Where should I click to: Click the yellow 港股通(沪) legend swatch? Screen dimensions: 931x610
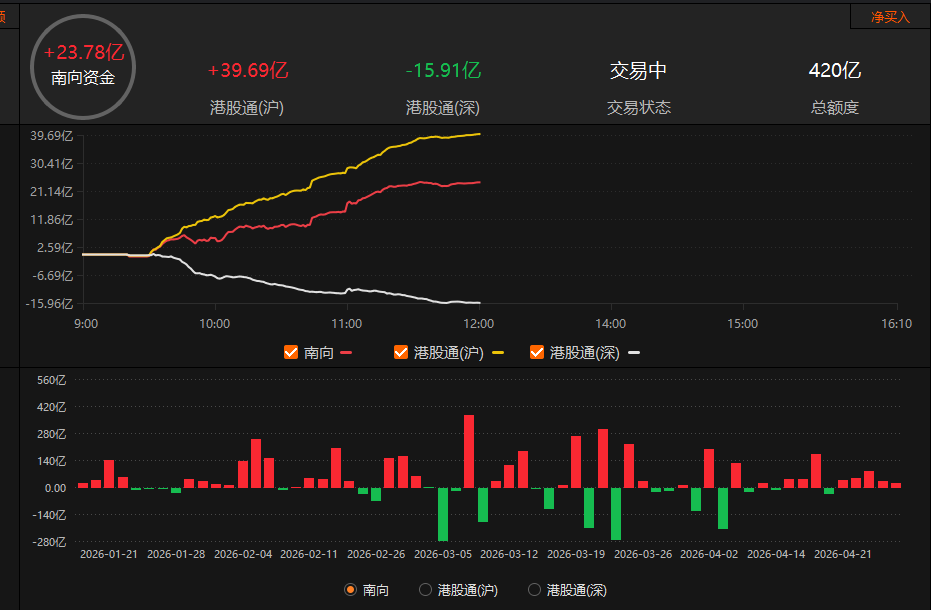tap(498, 353)
